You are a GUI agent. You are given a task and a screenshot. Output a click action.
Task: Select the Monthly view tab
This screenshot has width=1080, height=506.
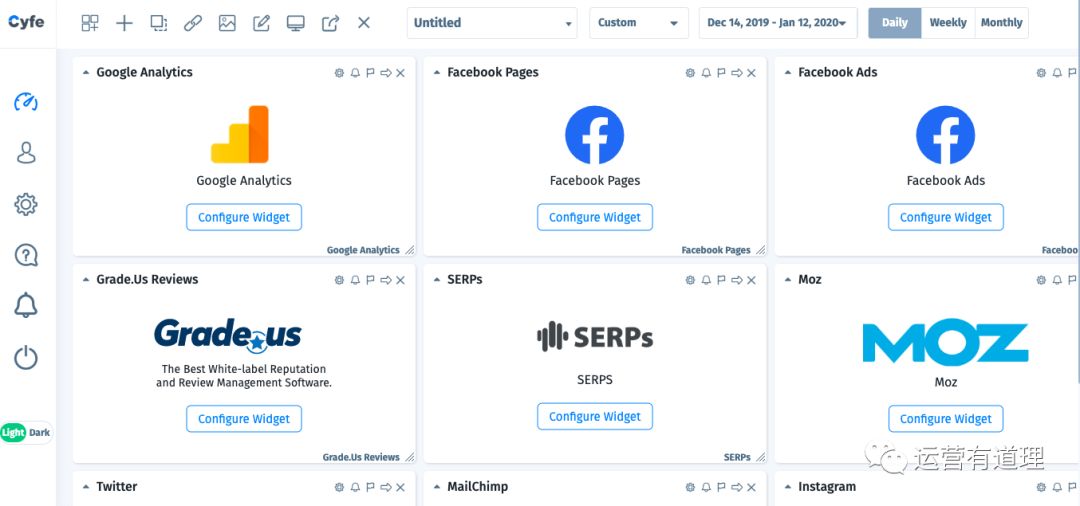pos(1001,23)
